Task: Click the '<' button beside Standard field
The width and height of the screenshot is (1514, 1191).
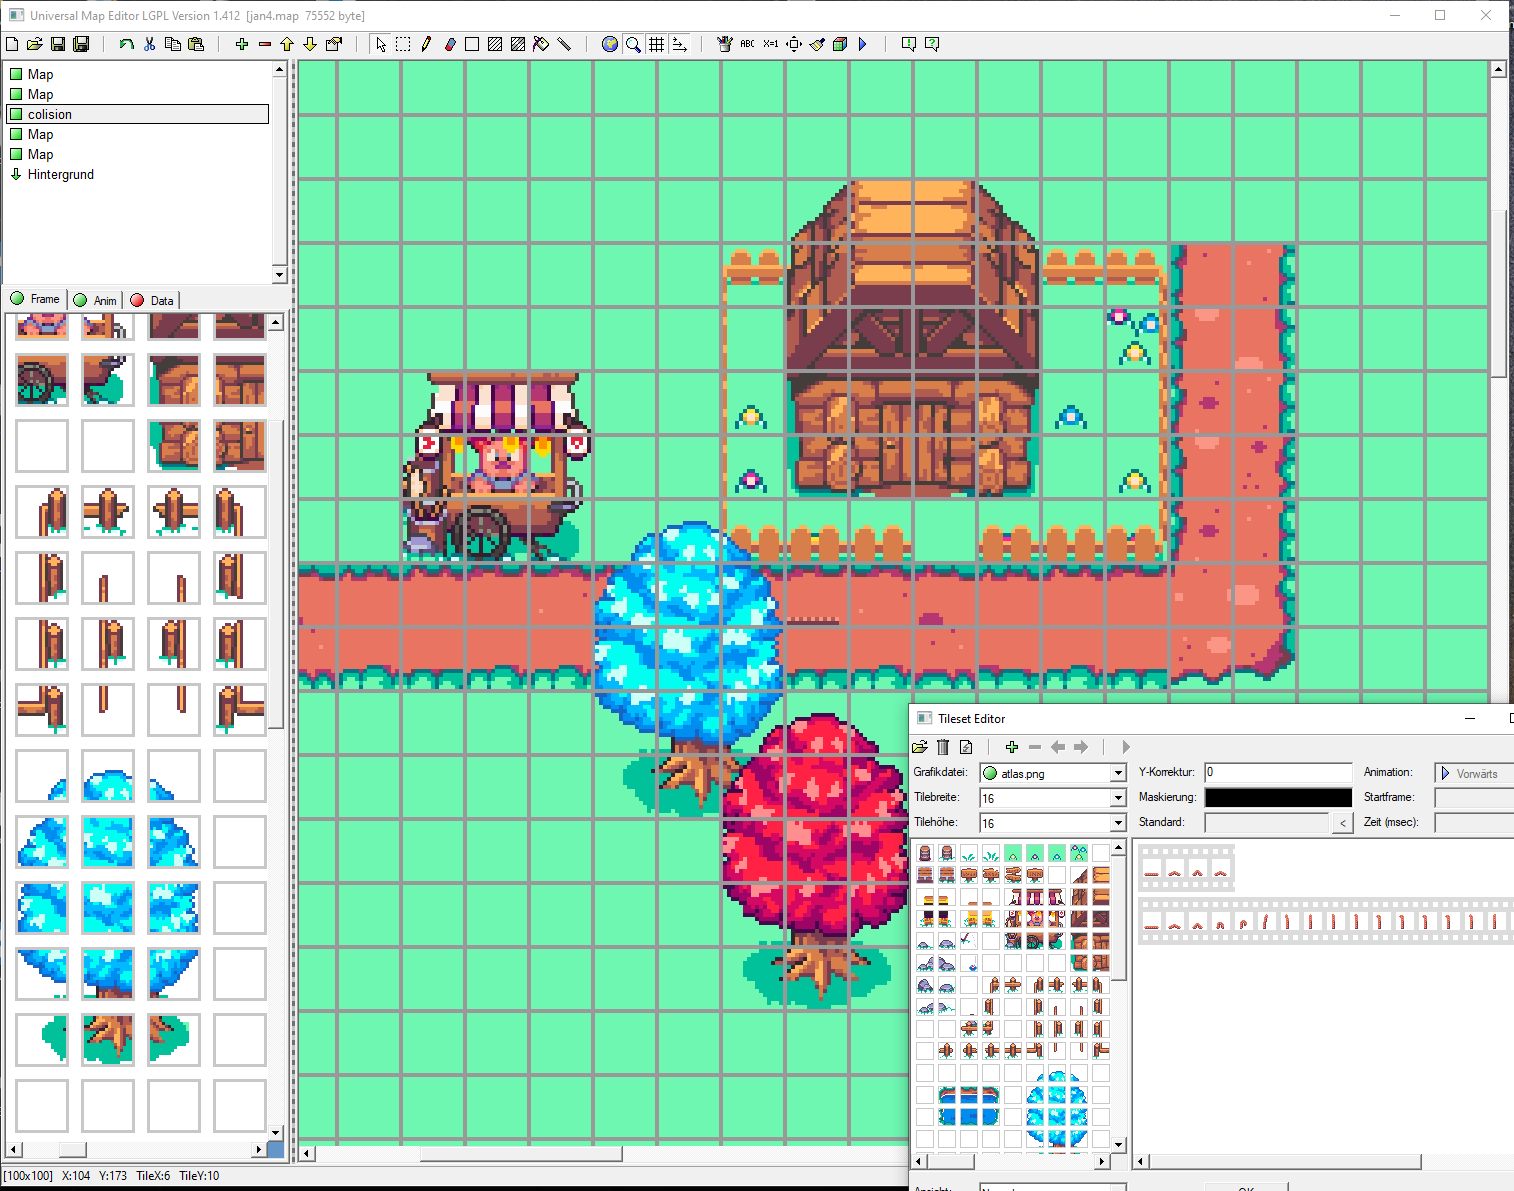Action: click(1343, 823)
